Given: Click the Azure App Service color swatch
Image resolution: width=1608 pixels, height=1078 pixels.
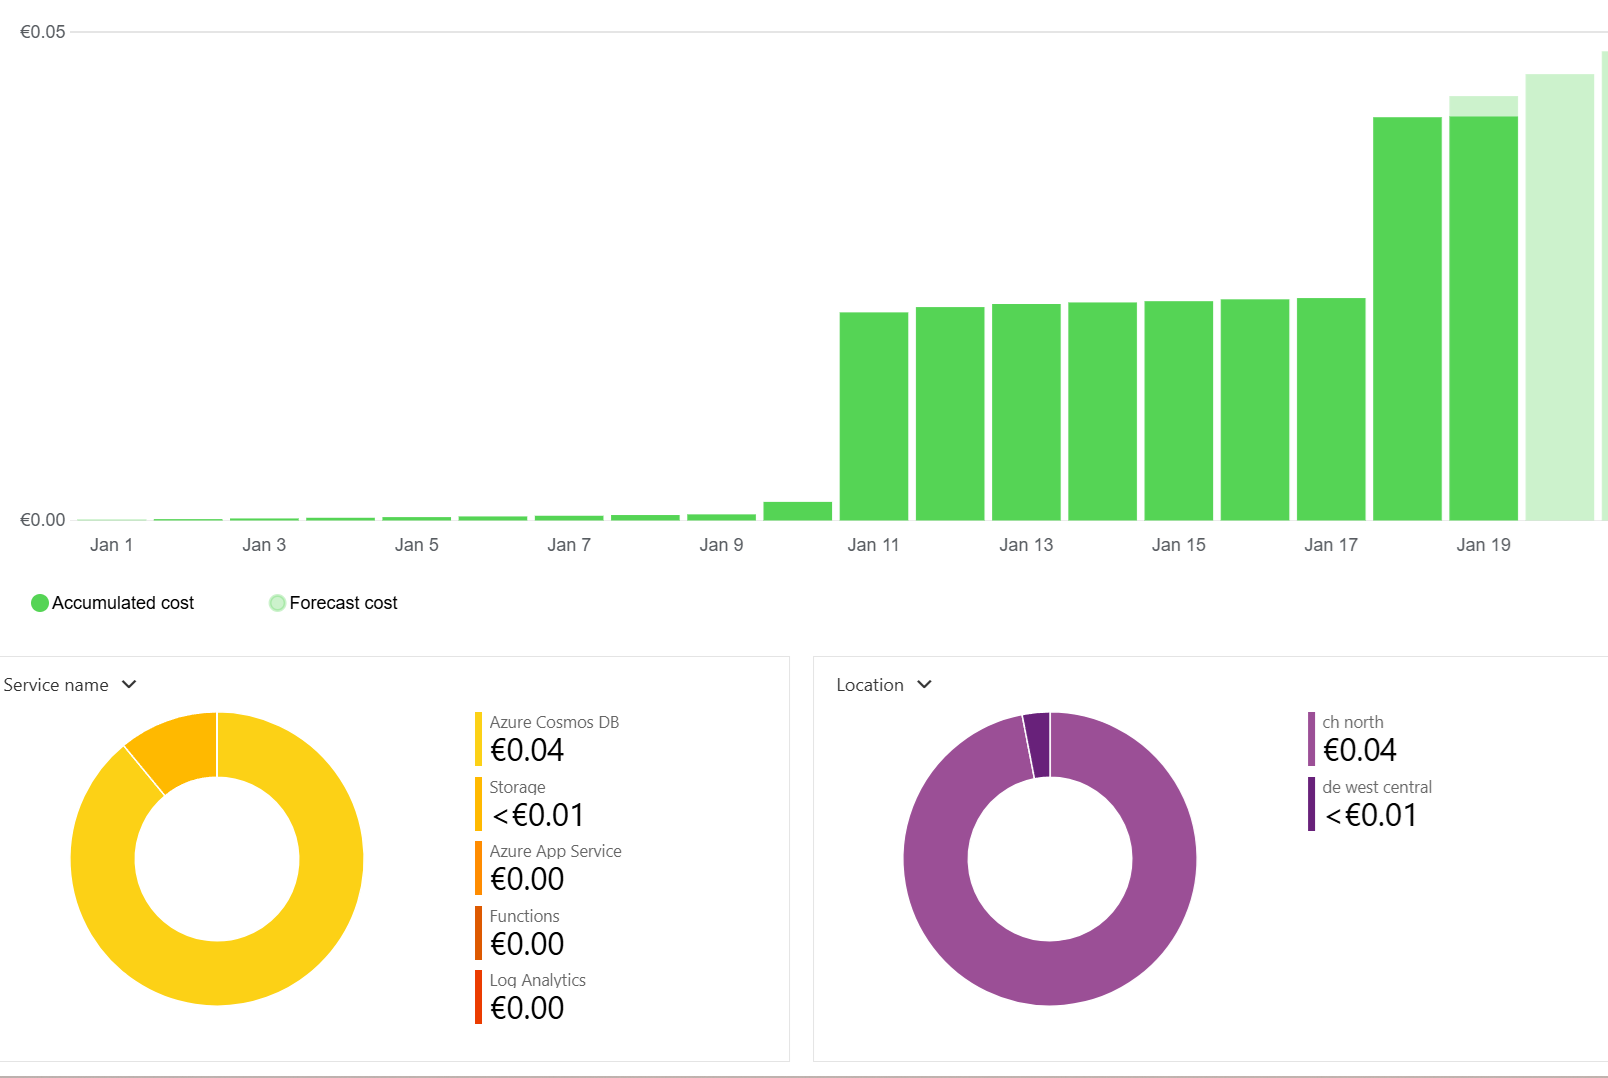Looking at the screenshot, I should coord(478,868).
